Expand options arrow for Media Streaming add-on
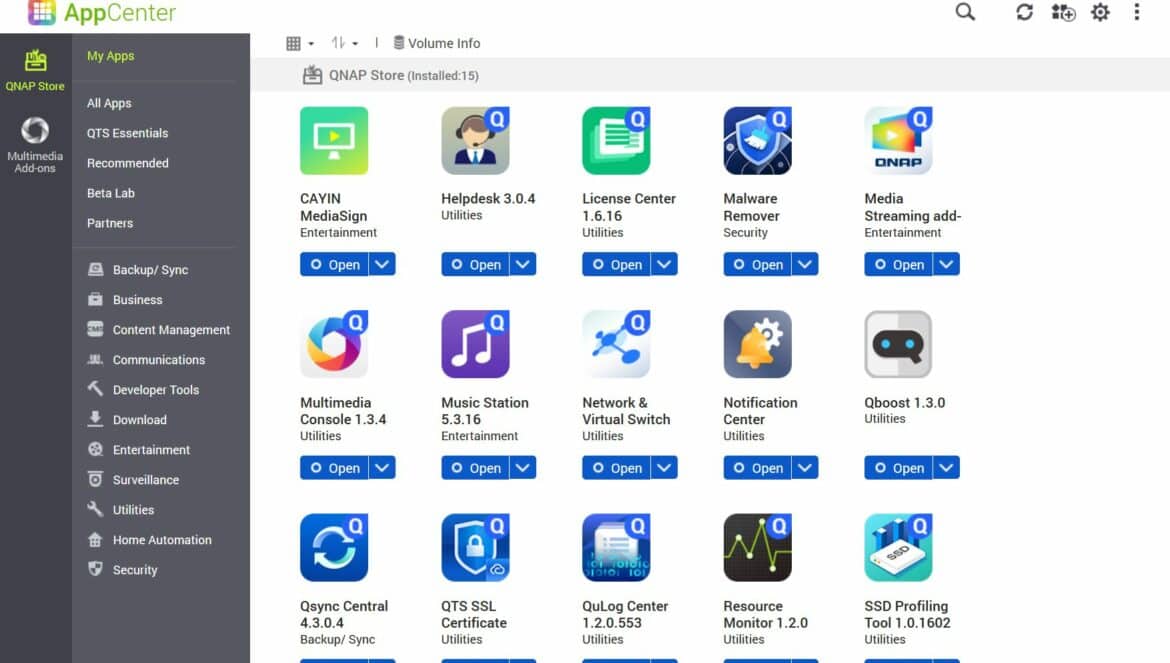 pyautogui.click(x=946, y=264)
